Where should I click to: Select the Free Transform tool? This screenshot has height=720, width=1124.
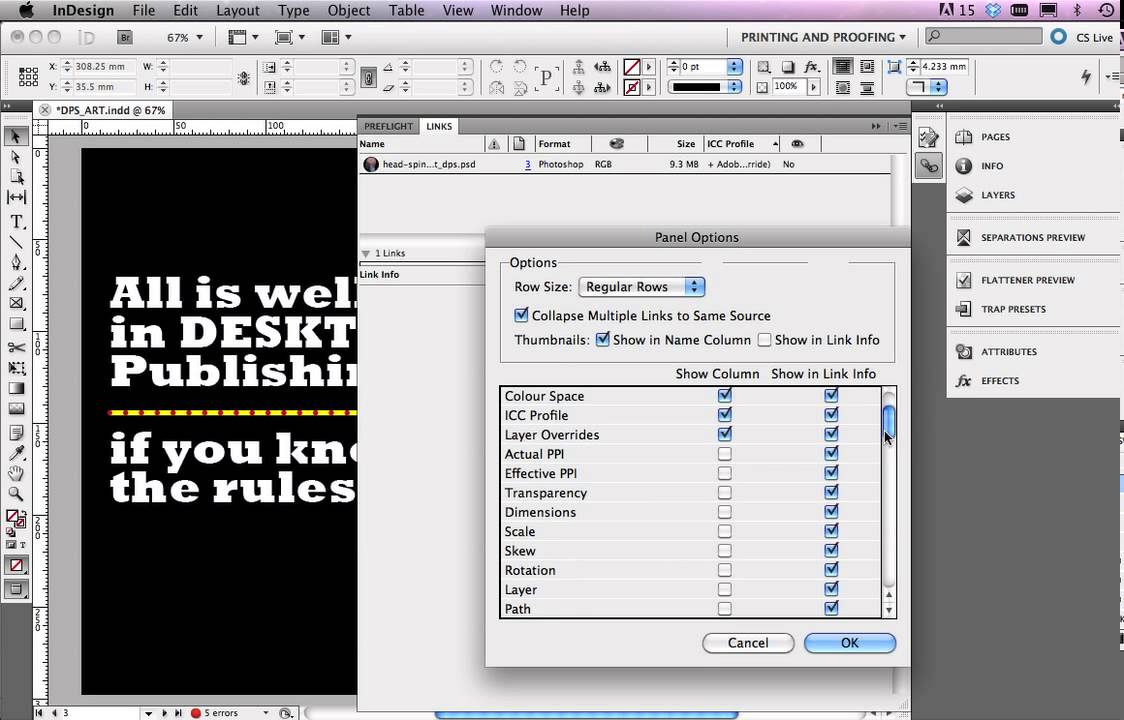(x=16, y=368)
